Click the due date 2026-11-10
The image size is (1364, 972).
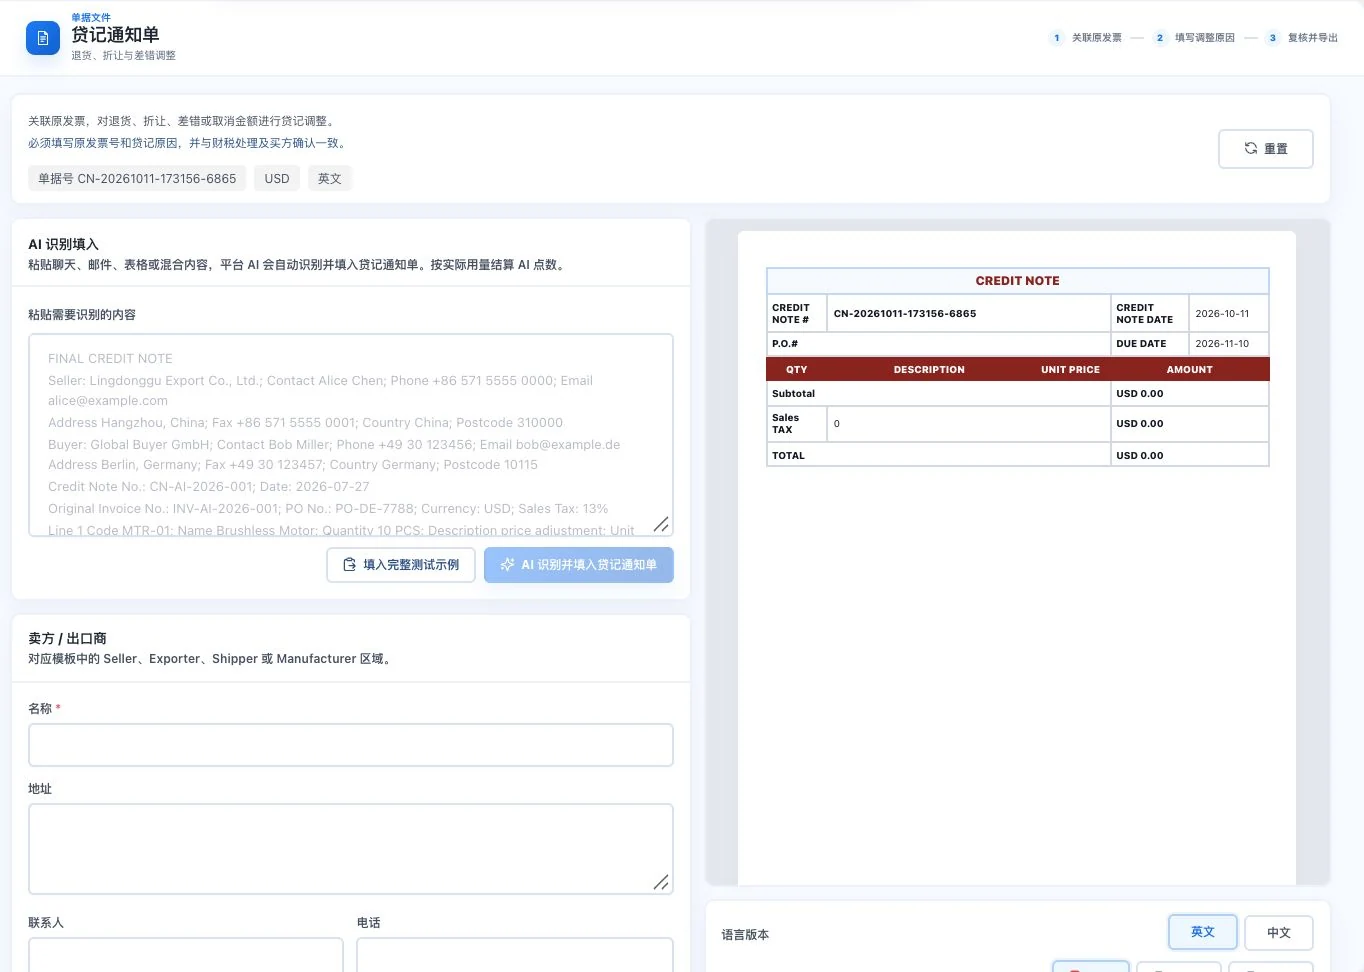1222,343
